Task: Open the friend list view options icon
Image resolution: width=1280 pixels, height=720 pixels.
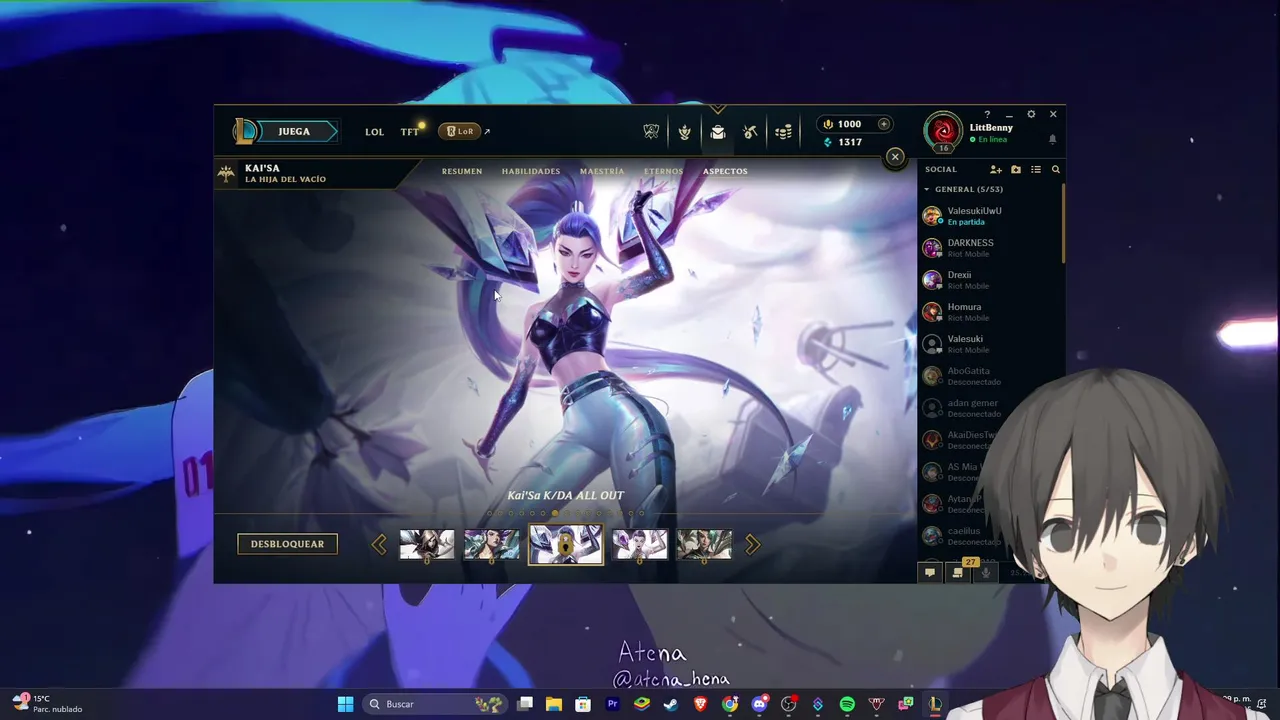Action: 1036,170
